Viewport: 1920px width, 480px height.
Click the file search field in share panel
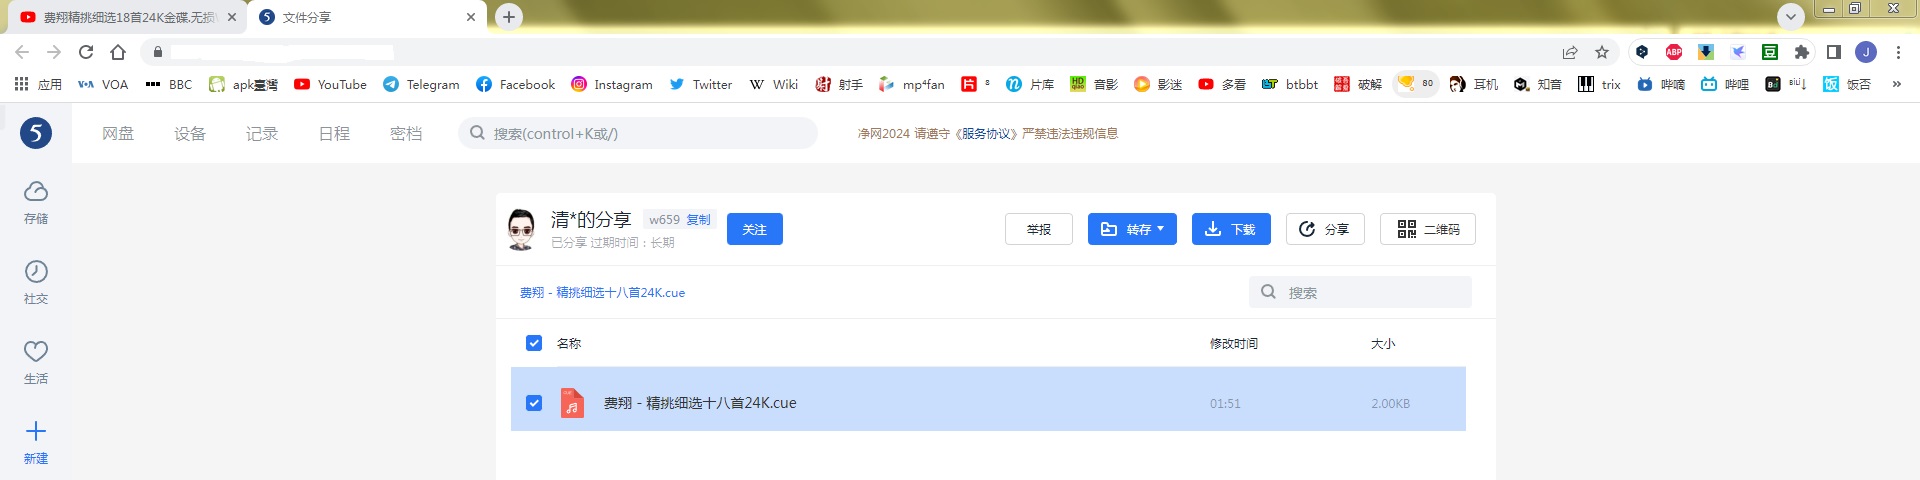(x=1370, y=292)
